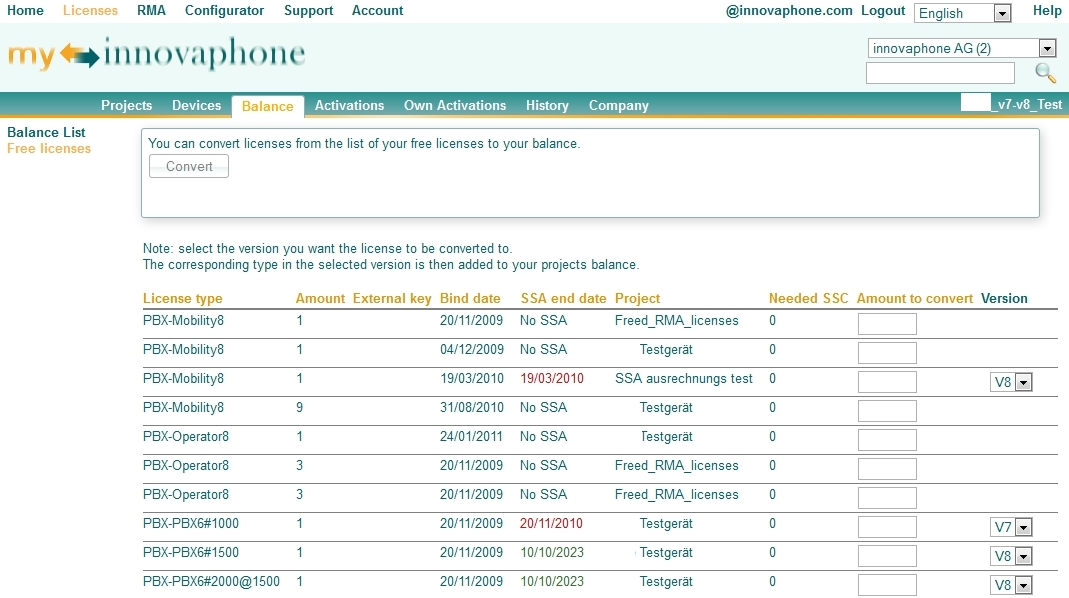Click the Convert button
The image size is (1069, 598).
(189, 166)
